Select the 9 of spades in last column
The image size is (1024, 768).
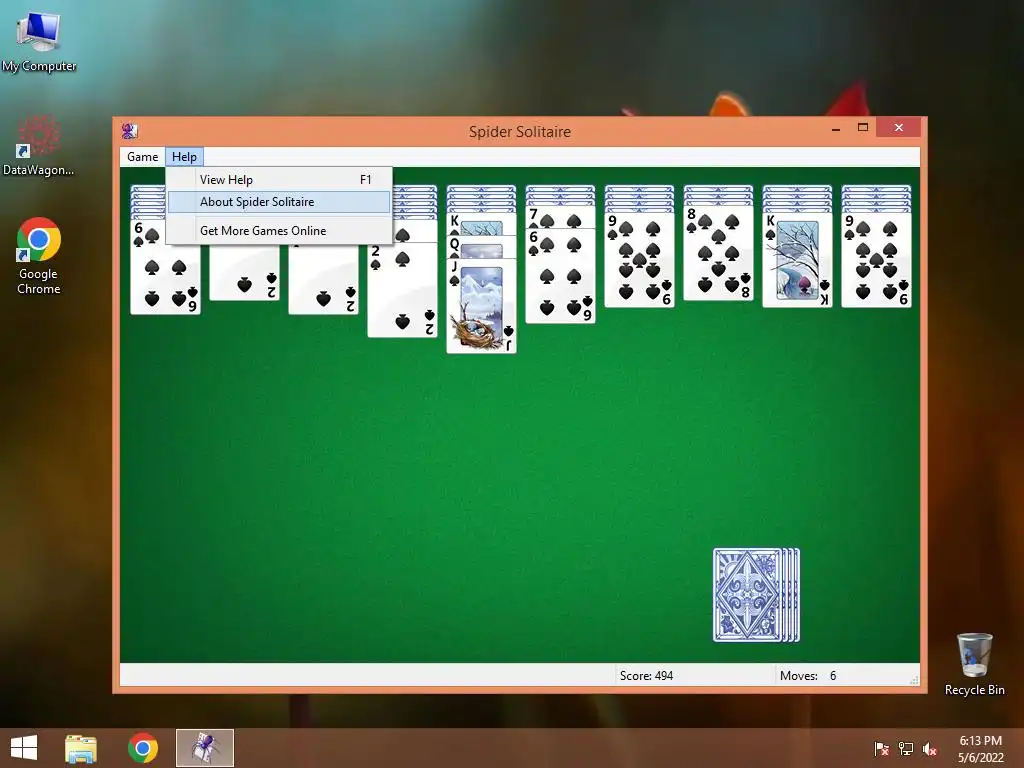(876, 260)
